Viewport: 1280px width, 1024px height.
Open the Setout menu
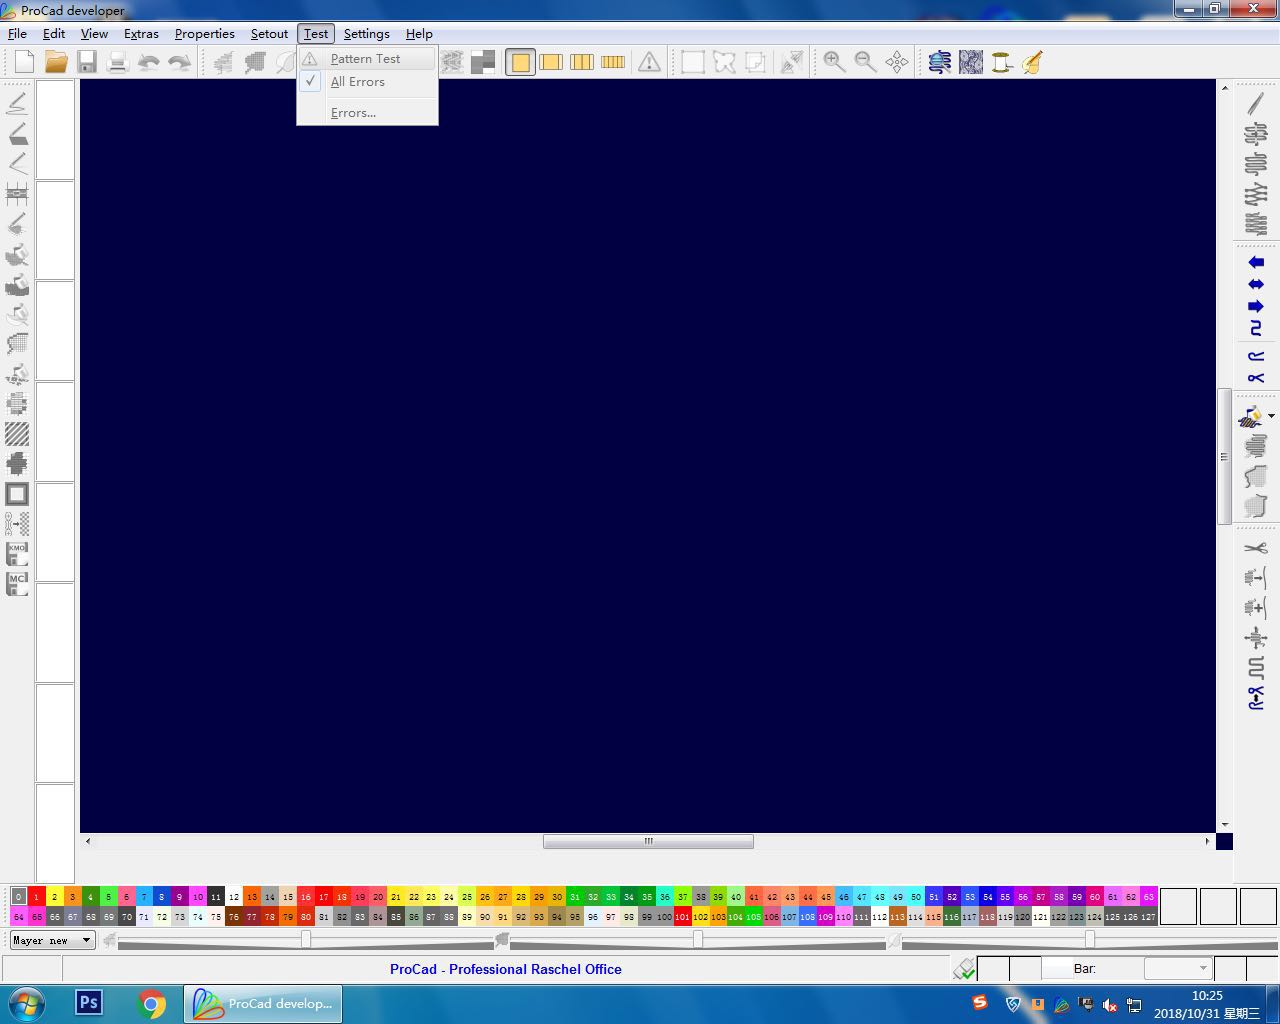click(269, 33)
